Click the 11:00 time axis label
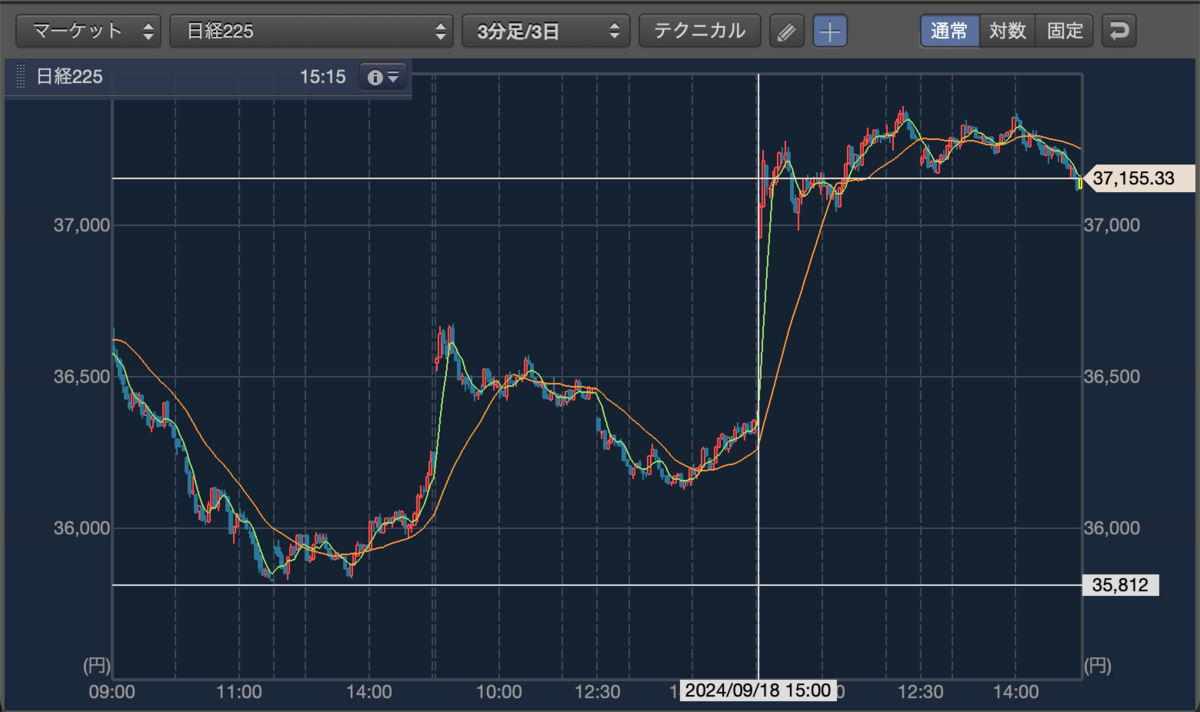1200x712 pixels. [x=240, y=690]
